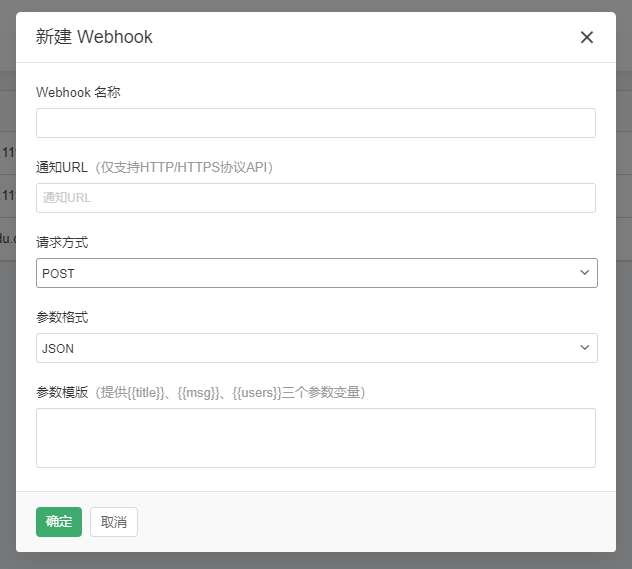Click the 参数格式 label

click(62, 317)
